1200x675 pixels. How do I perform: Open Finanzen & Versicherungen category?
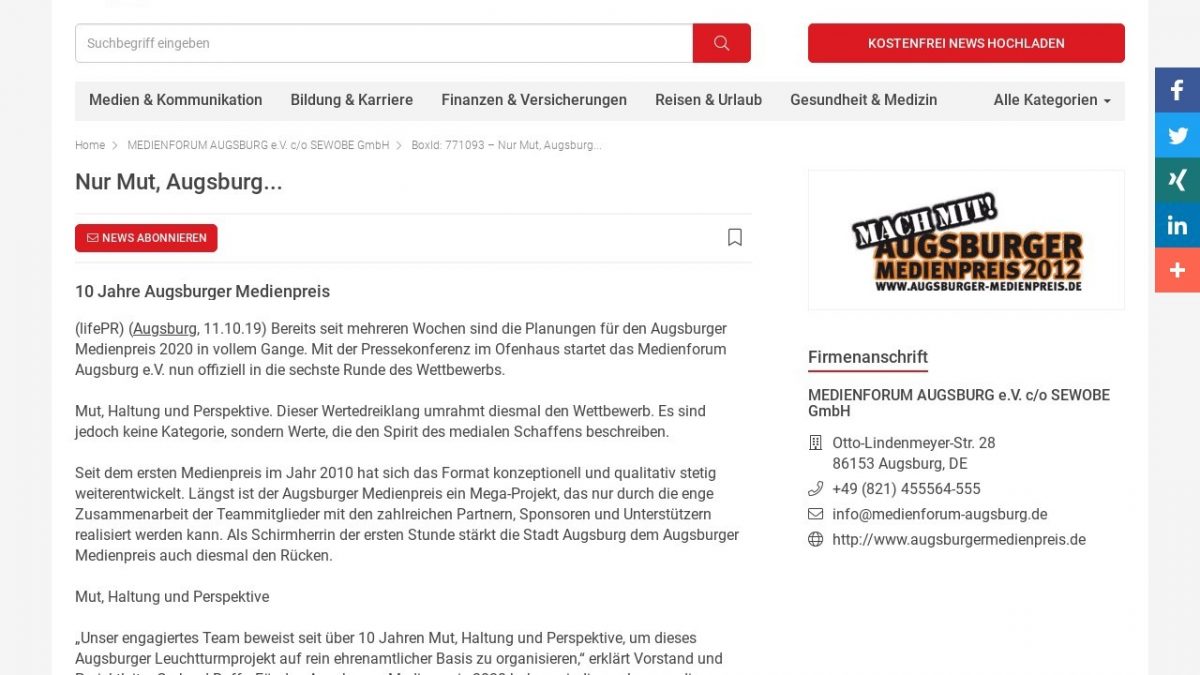tap(534, 100)
